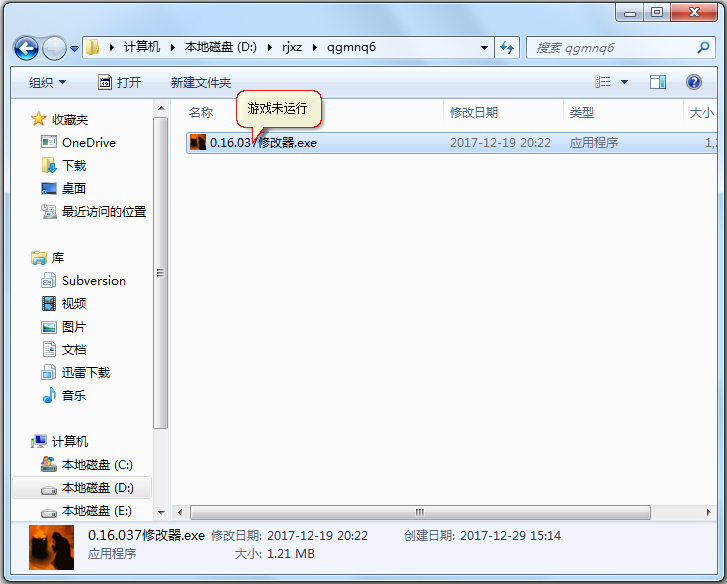Open 本地磁盘 (C:) drive

click(x=97, y=464)
